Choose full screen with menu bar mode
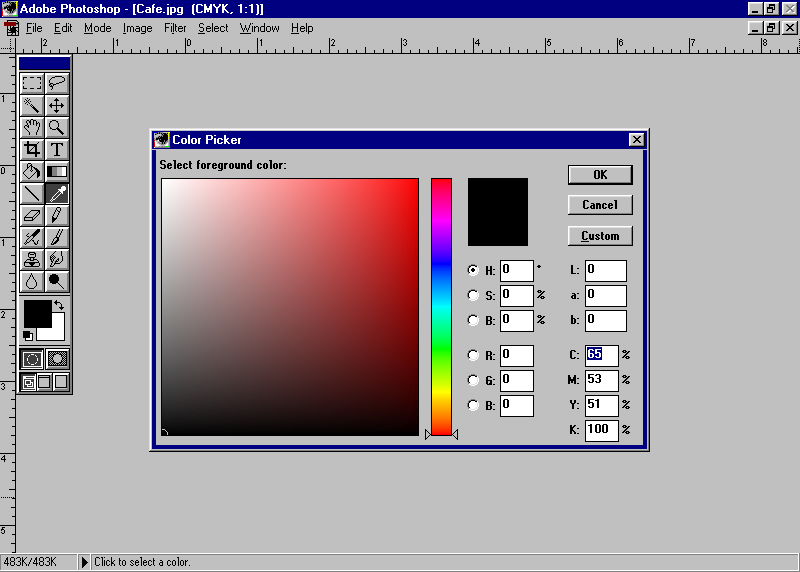The height and width of the screenshot is (572, 800). click(x=44, y=382)
